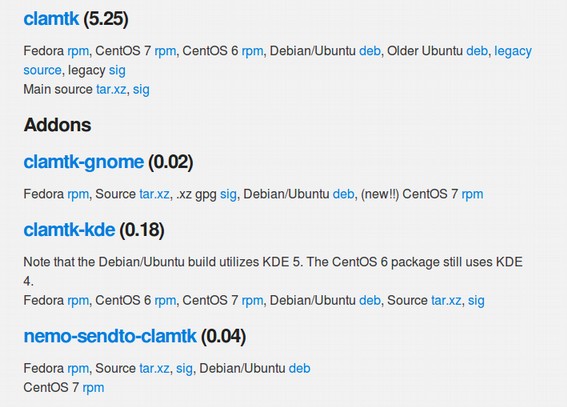The width and height of the screenshot is (567, 407).
Task: Download the clamtk-gnome Source tar.xz
Action: [154, 194]
